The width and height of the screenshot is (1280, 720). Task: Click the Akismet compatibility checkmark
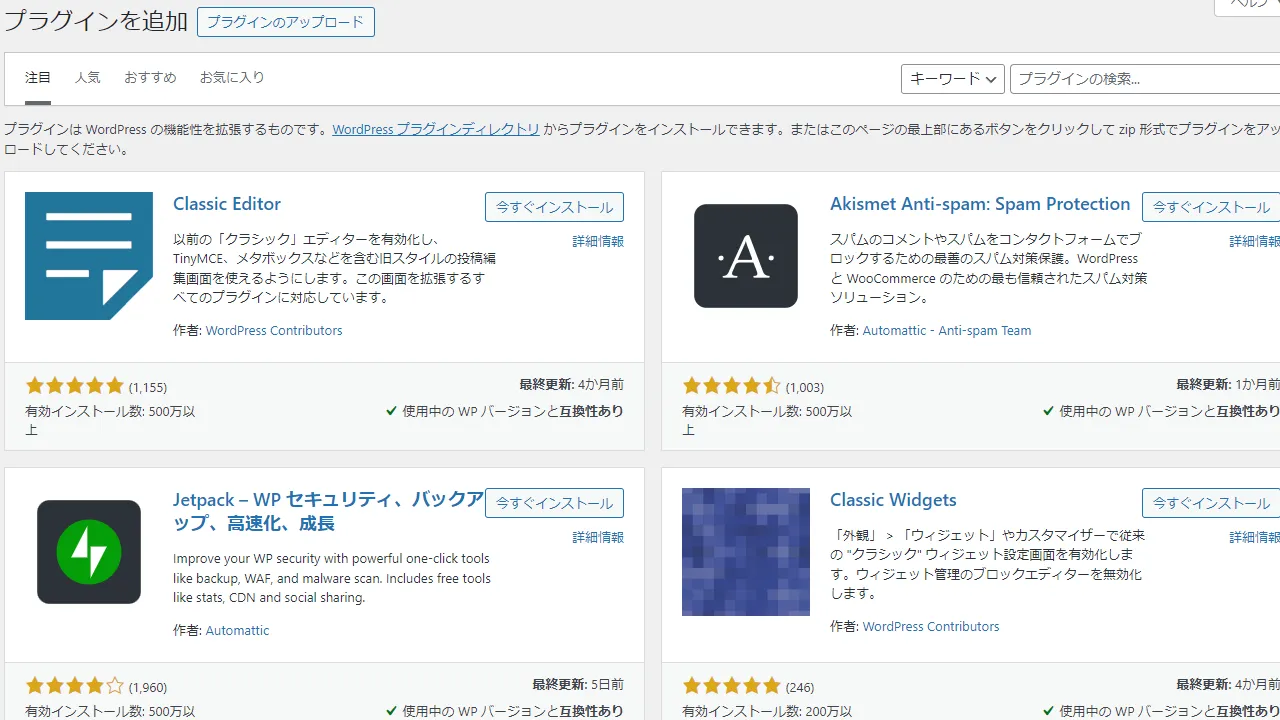(x=1048, y=411)
